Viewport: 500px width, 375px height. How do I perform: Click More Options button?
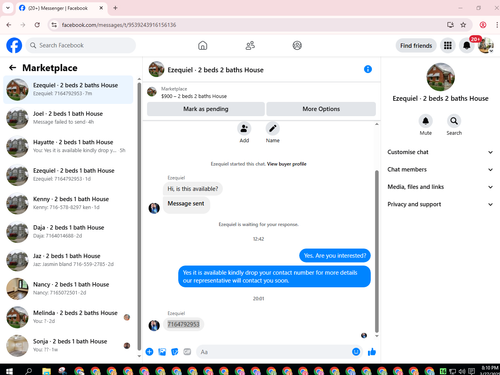[321, 109]
